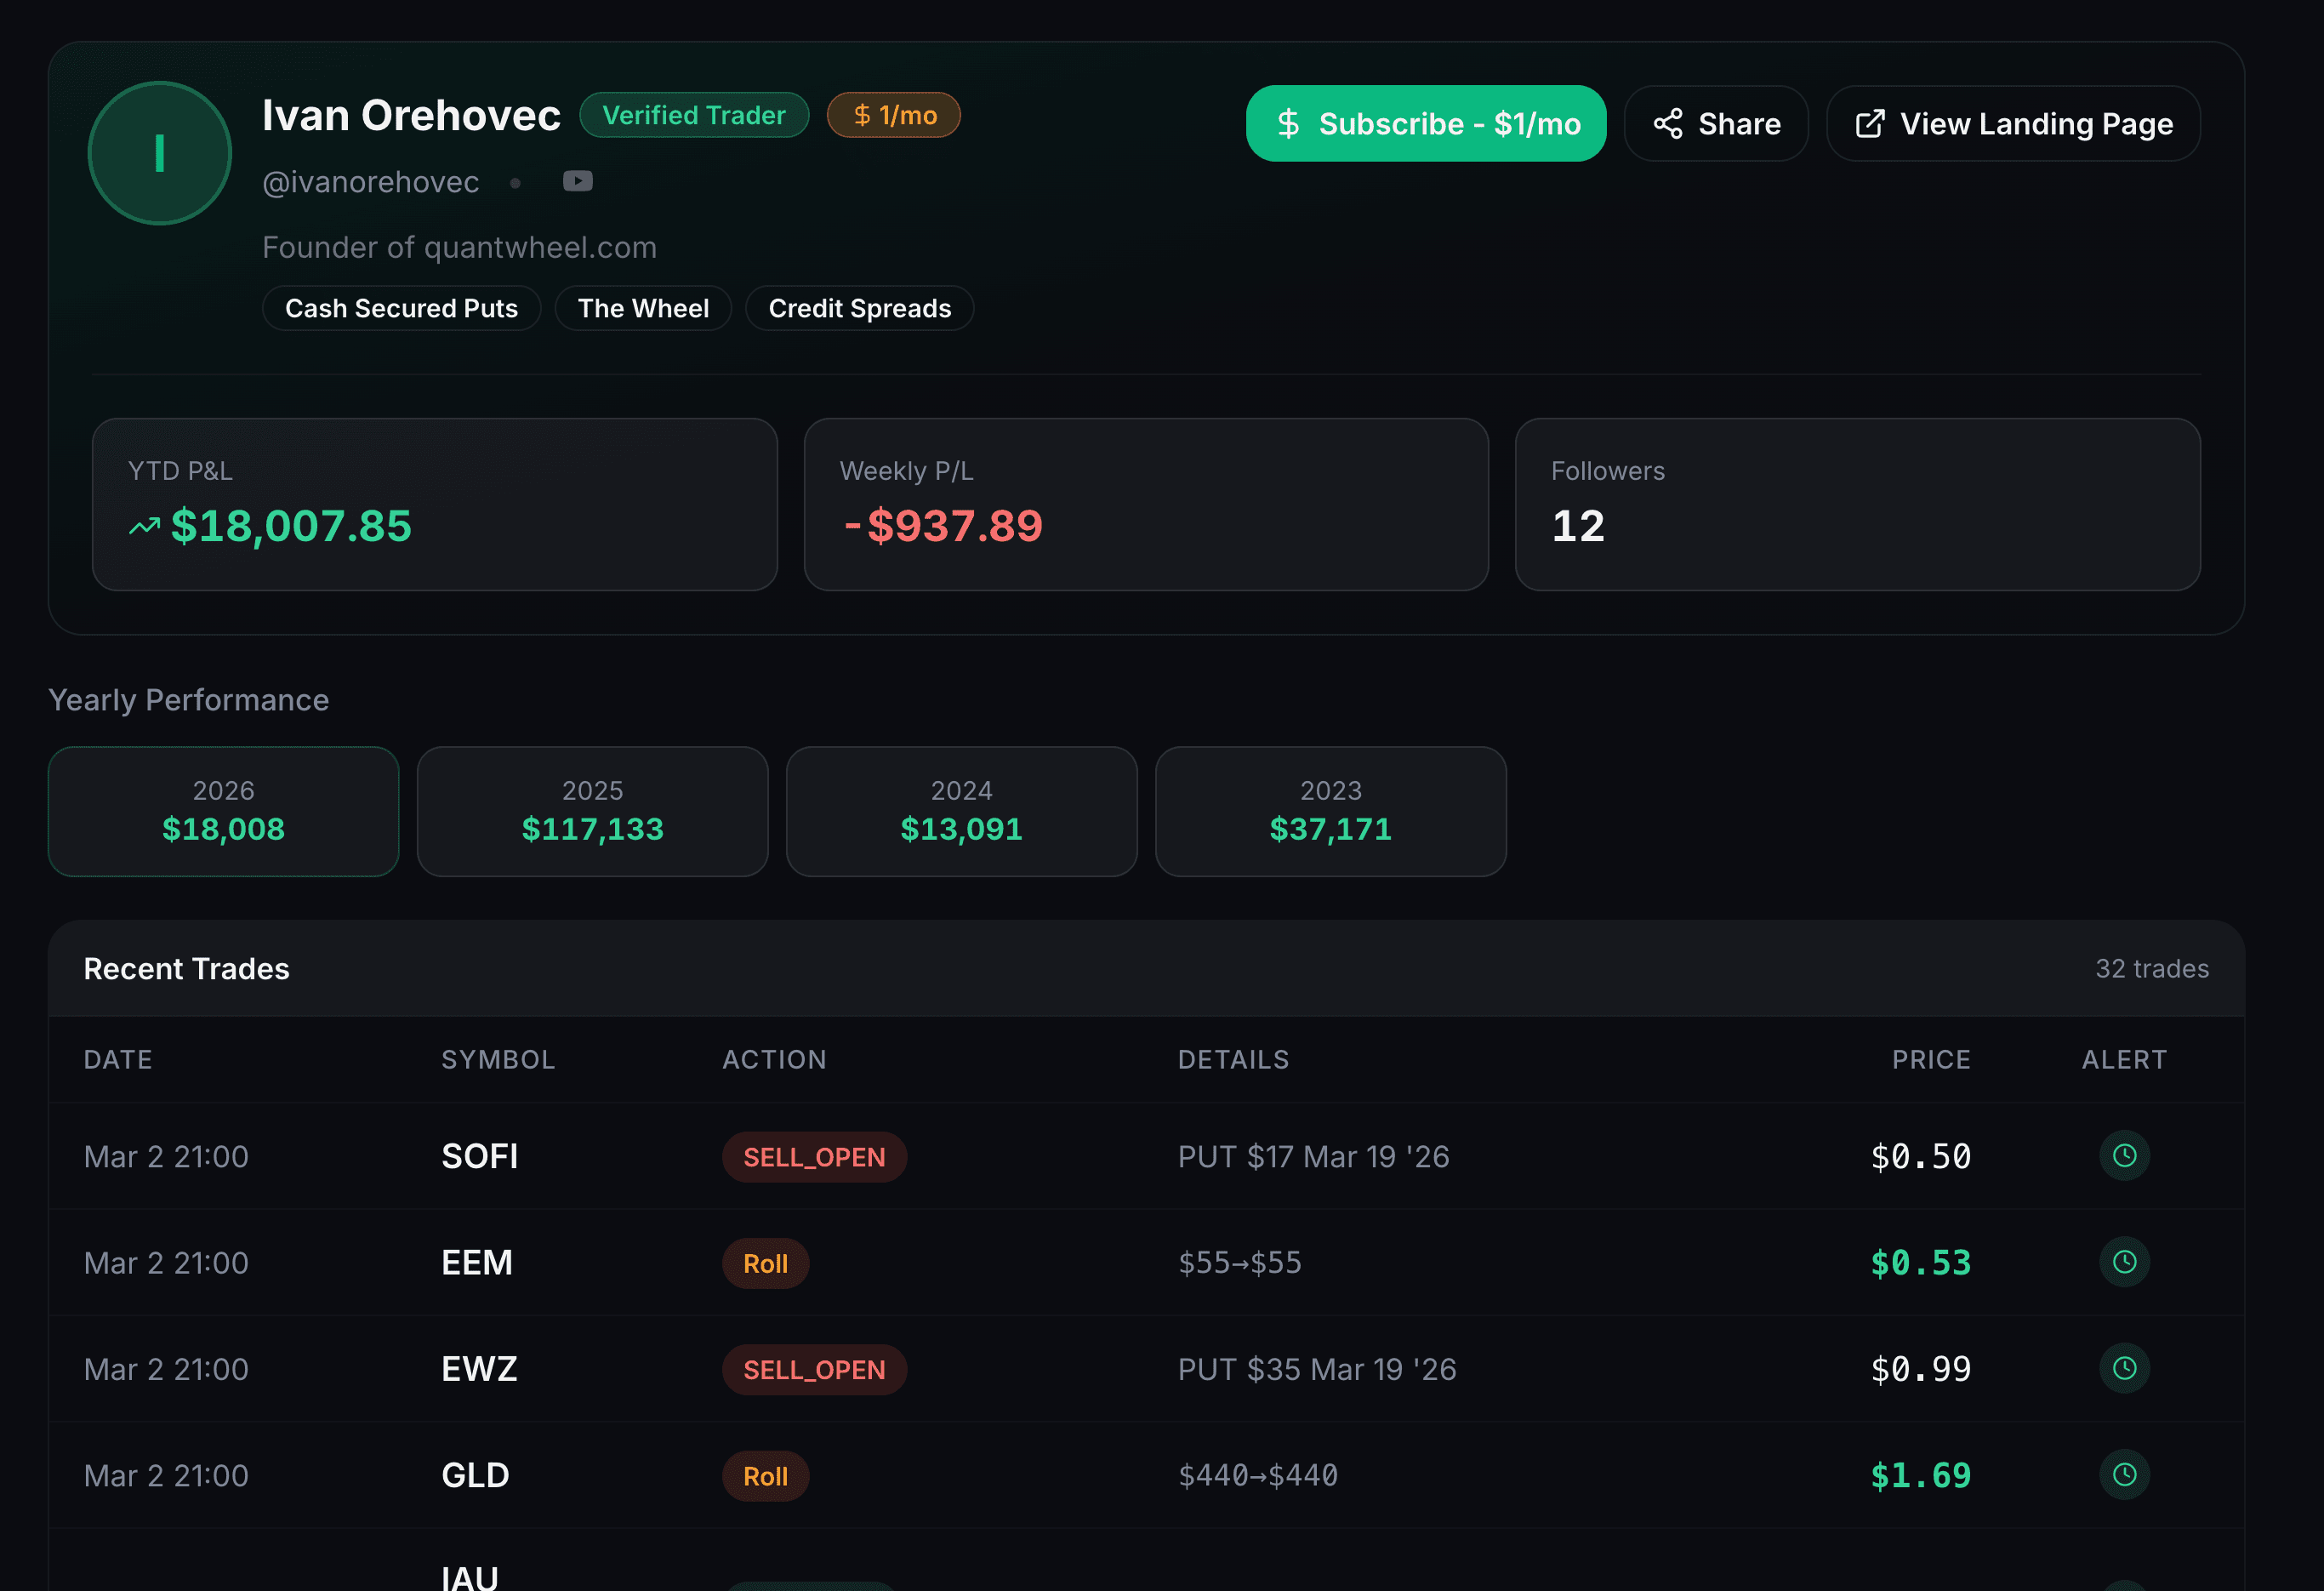Viewport: 2324px width, 1591px height.
Task: Click The Wheel strategy tag
Action: 643,308
